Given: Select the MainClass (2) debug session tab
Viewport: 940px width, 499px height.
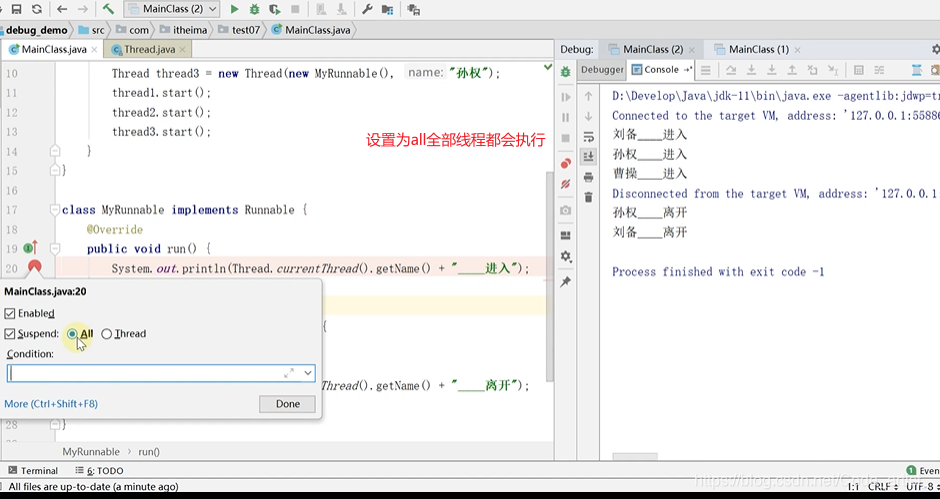Looking at the screenshot, I should (x=652, y=49).
